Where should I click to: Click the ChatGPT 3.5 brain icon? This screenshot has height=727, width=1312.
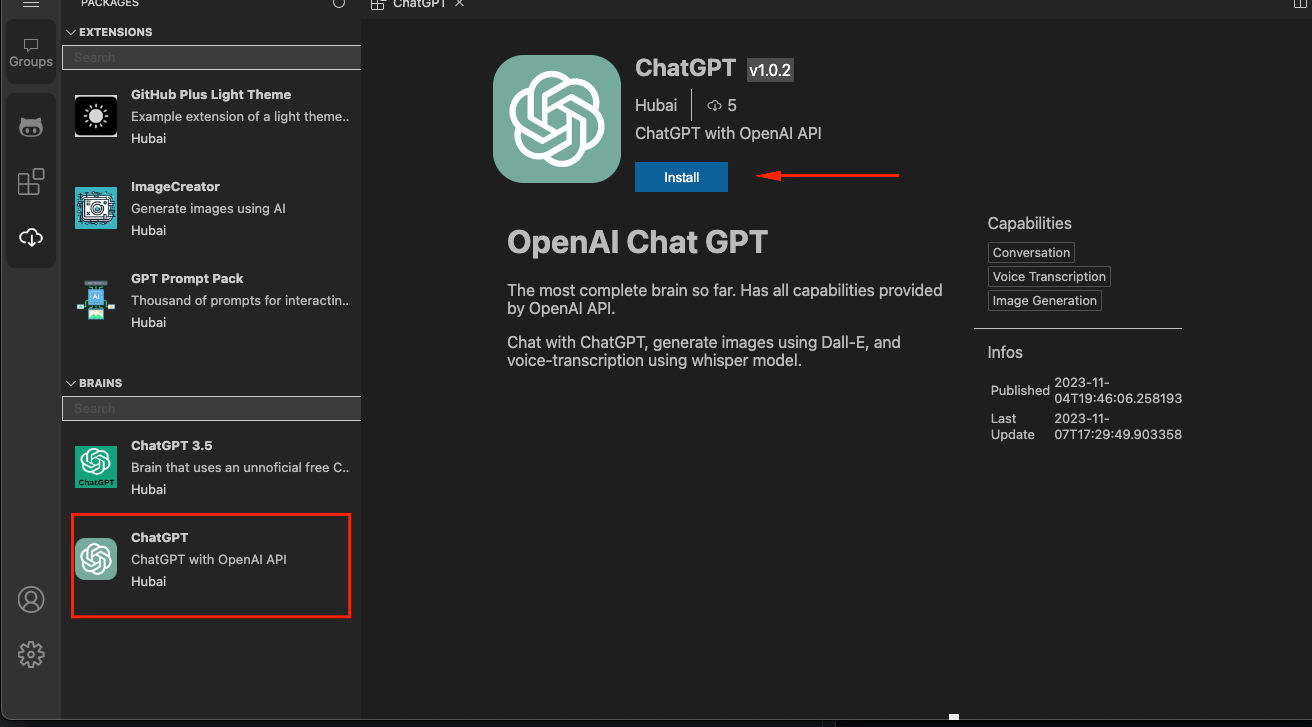96,467
